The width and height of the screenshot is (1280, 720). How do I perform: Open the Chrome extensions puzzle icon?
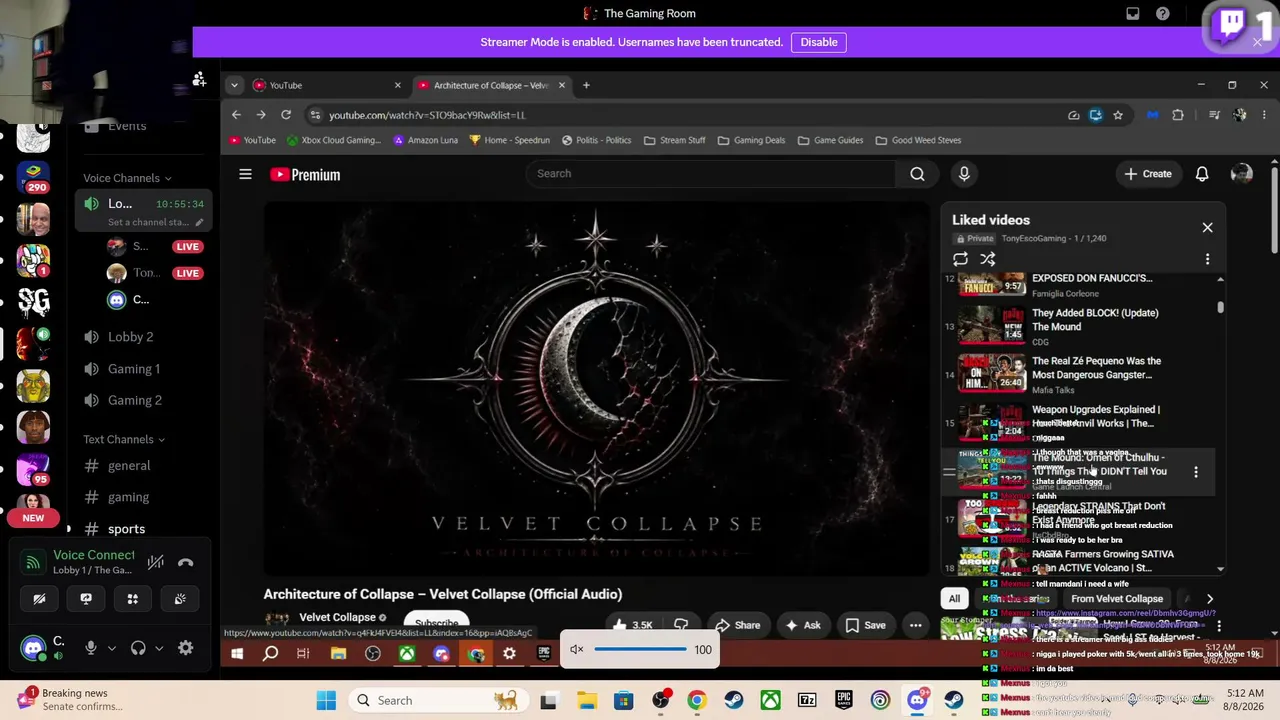coord(1178,115)
